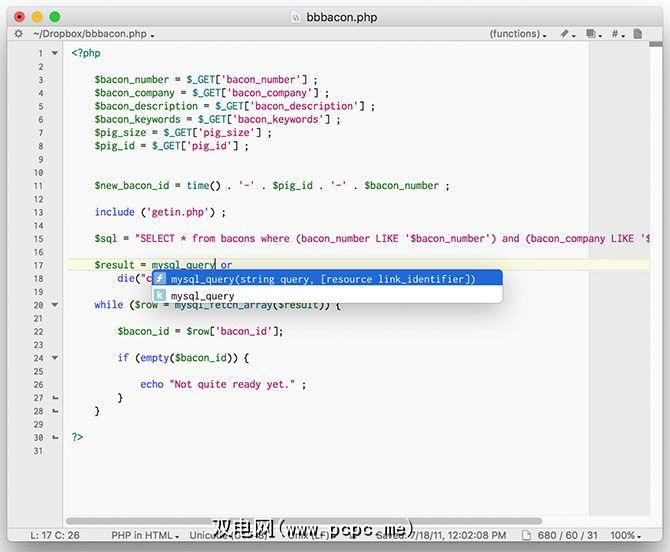Click the 'getin.php' string
The width and height of the screenshot is (670, 552).
(x=178, y=212)
